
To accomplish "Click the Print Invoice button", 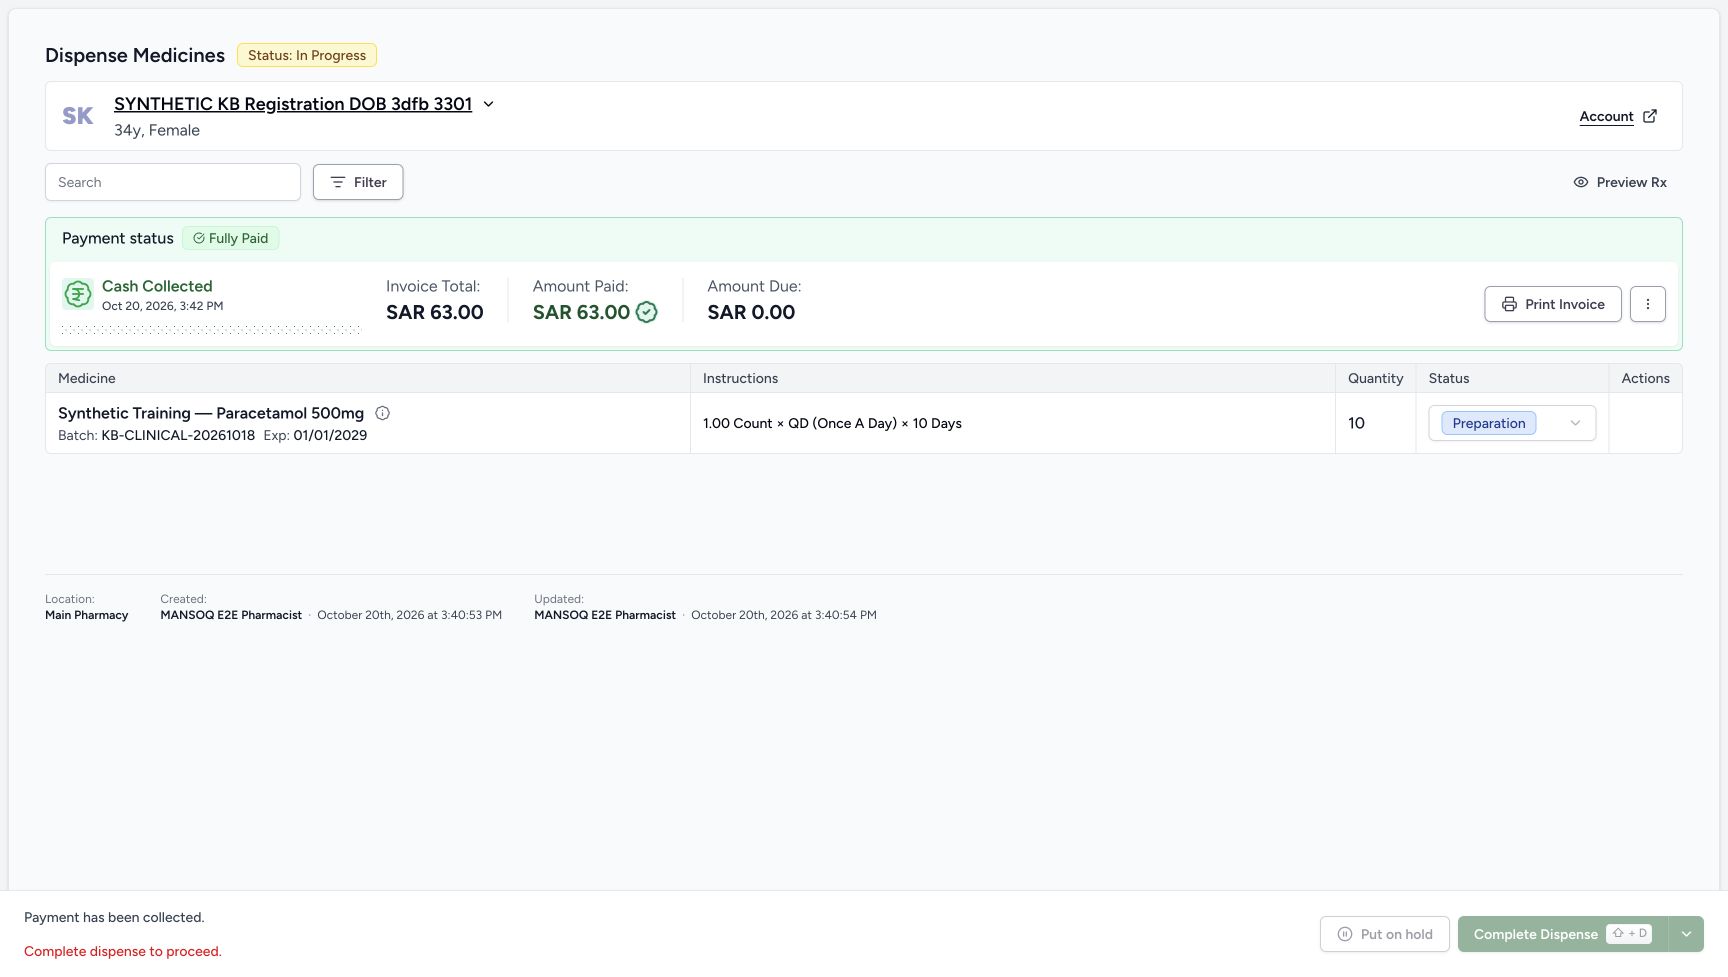I will (x=1553, y=304).
